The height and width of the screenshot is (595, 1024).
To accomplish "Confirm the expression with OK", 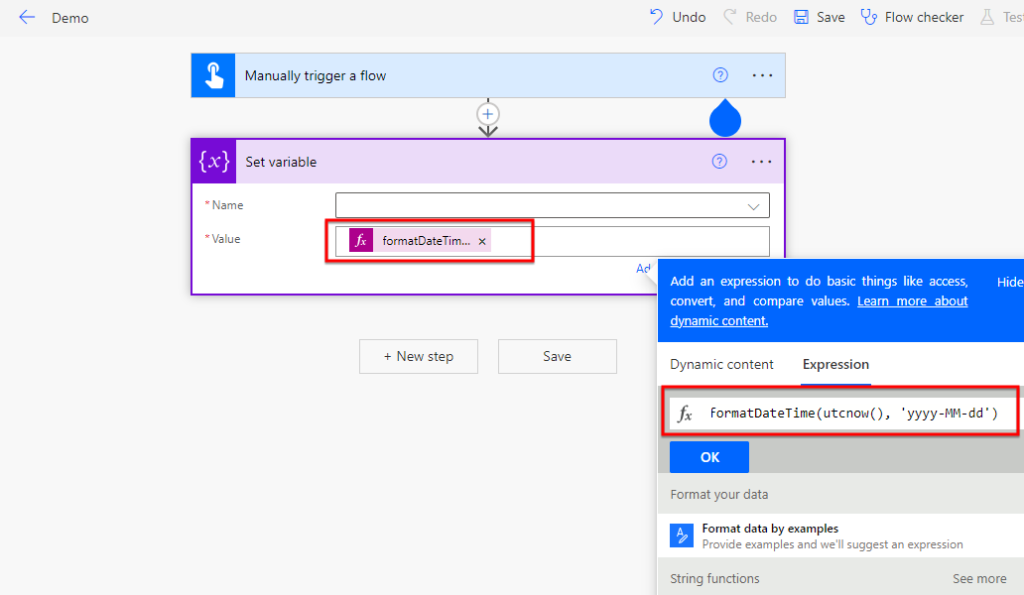I will (709, 457).
